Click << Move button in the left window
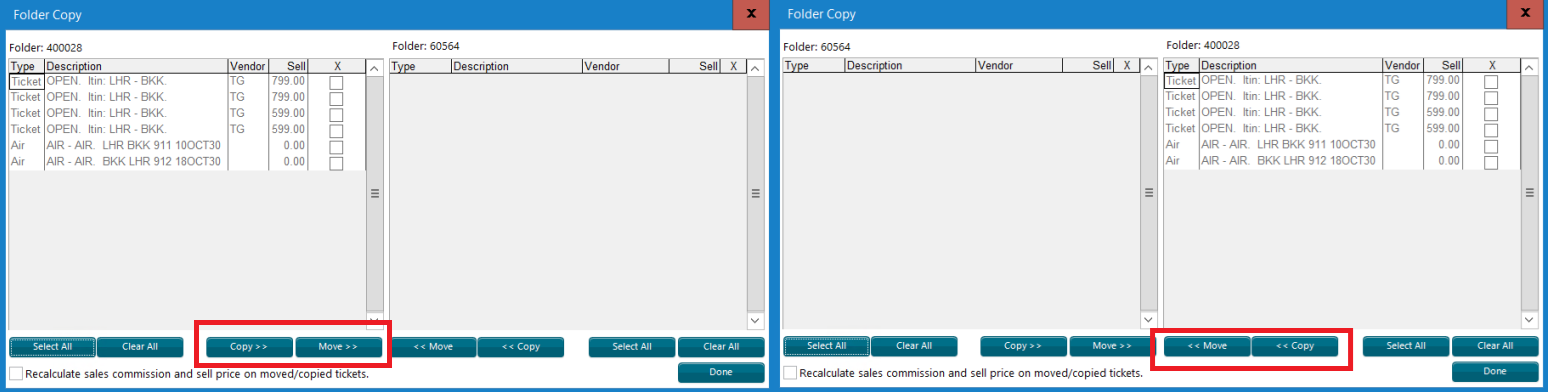The width and height of the screenshot is (1548, 392). click(x=433, y=347)
